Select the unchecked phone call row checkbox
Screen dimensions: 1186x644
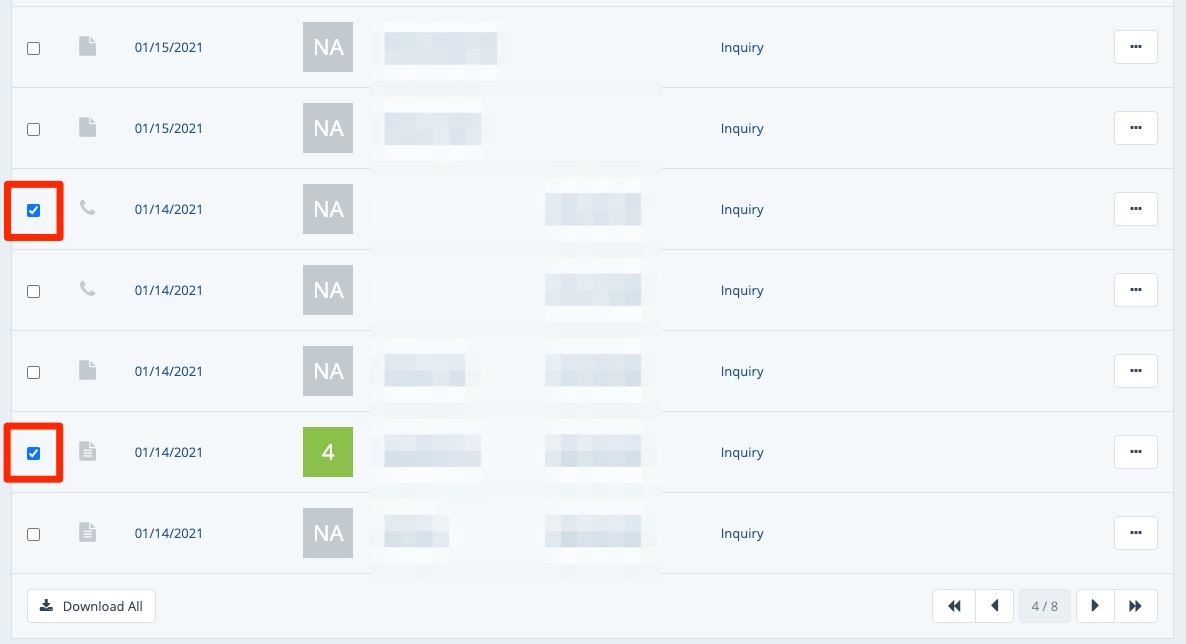[34, 291]
